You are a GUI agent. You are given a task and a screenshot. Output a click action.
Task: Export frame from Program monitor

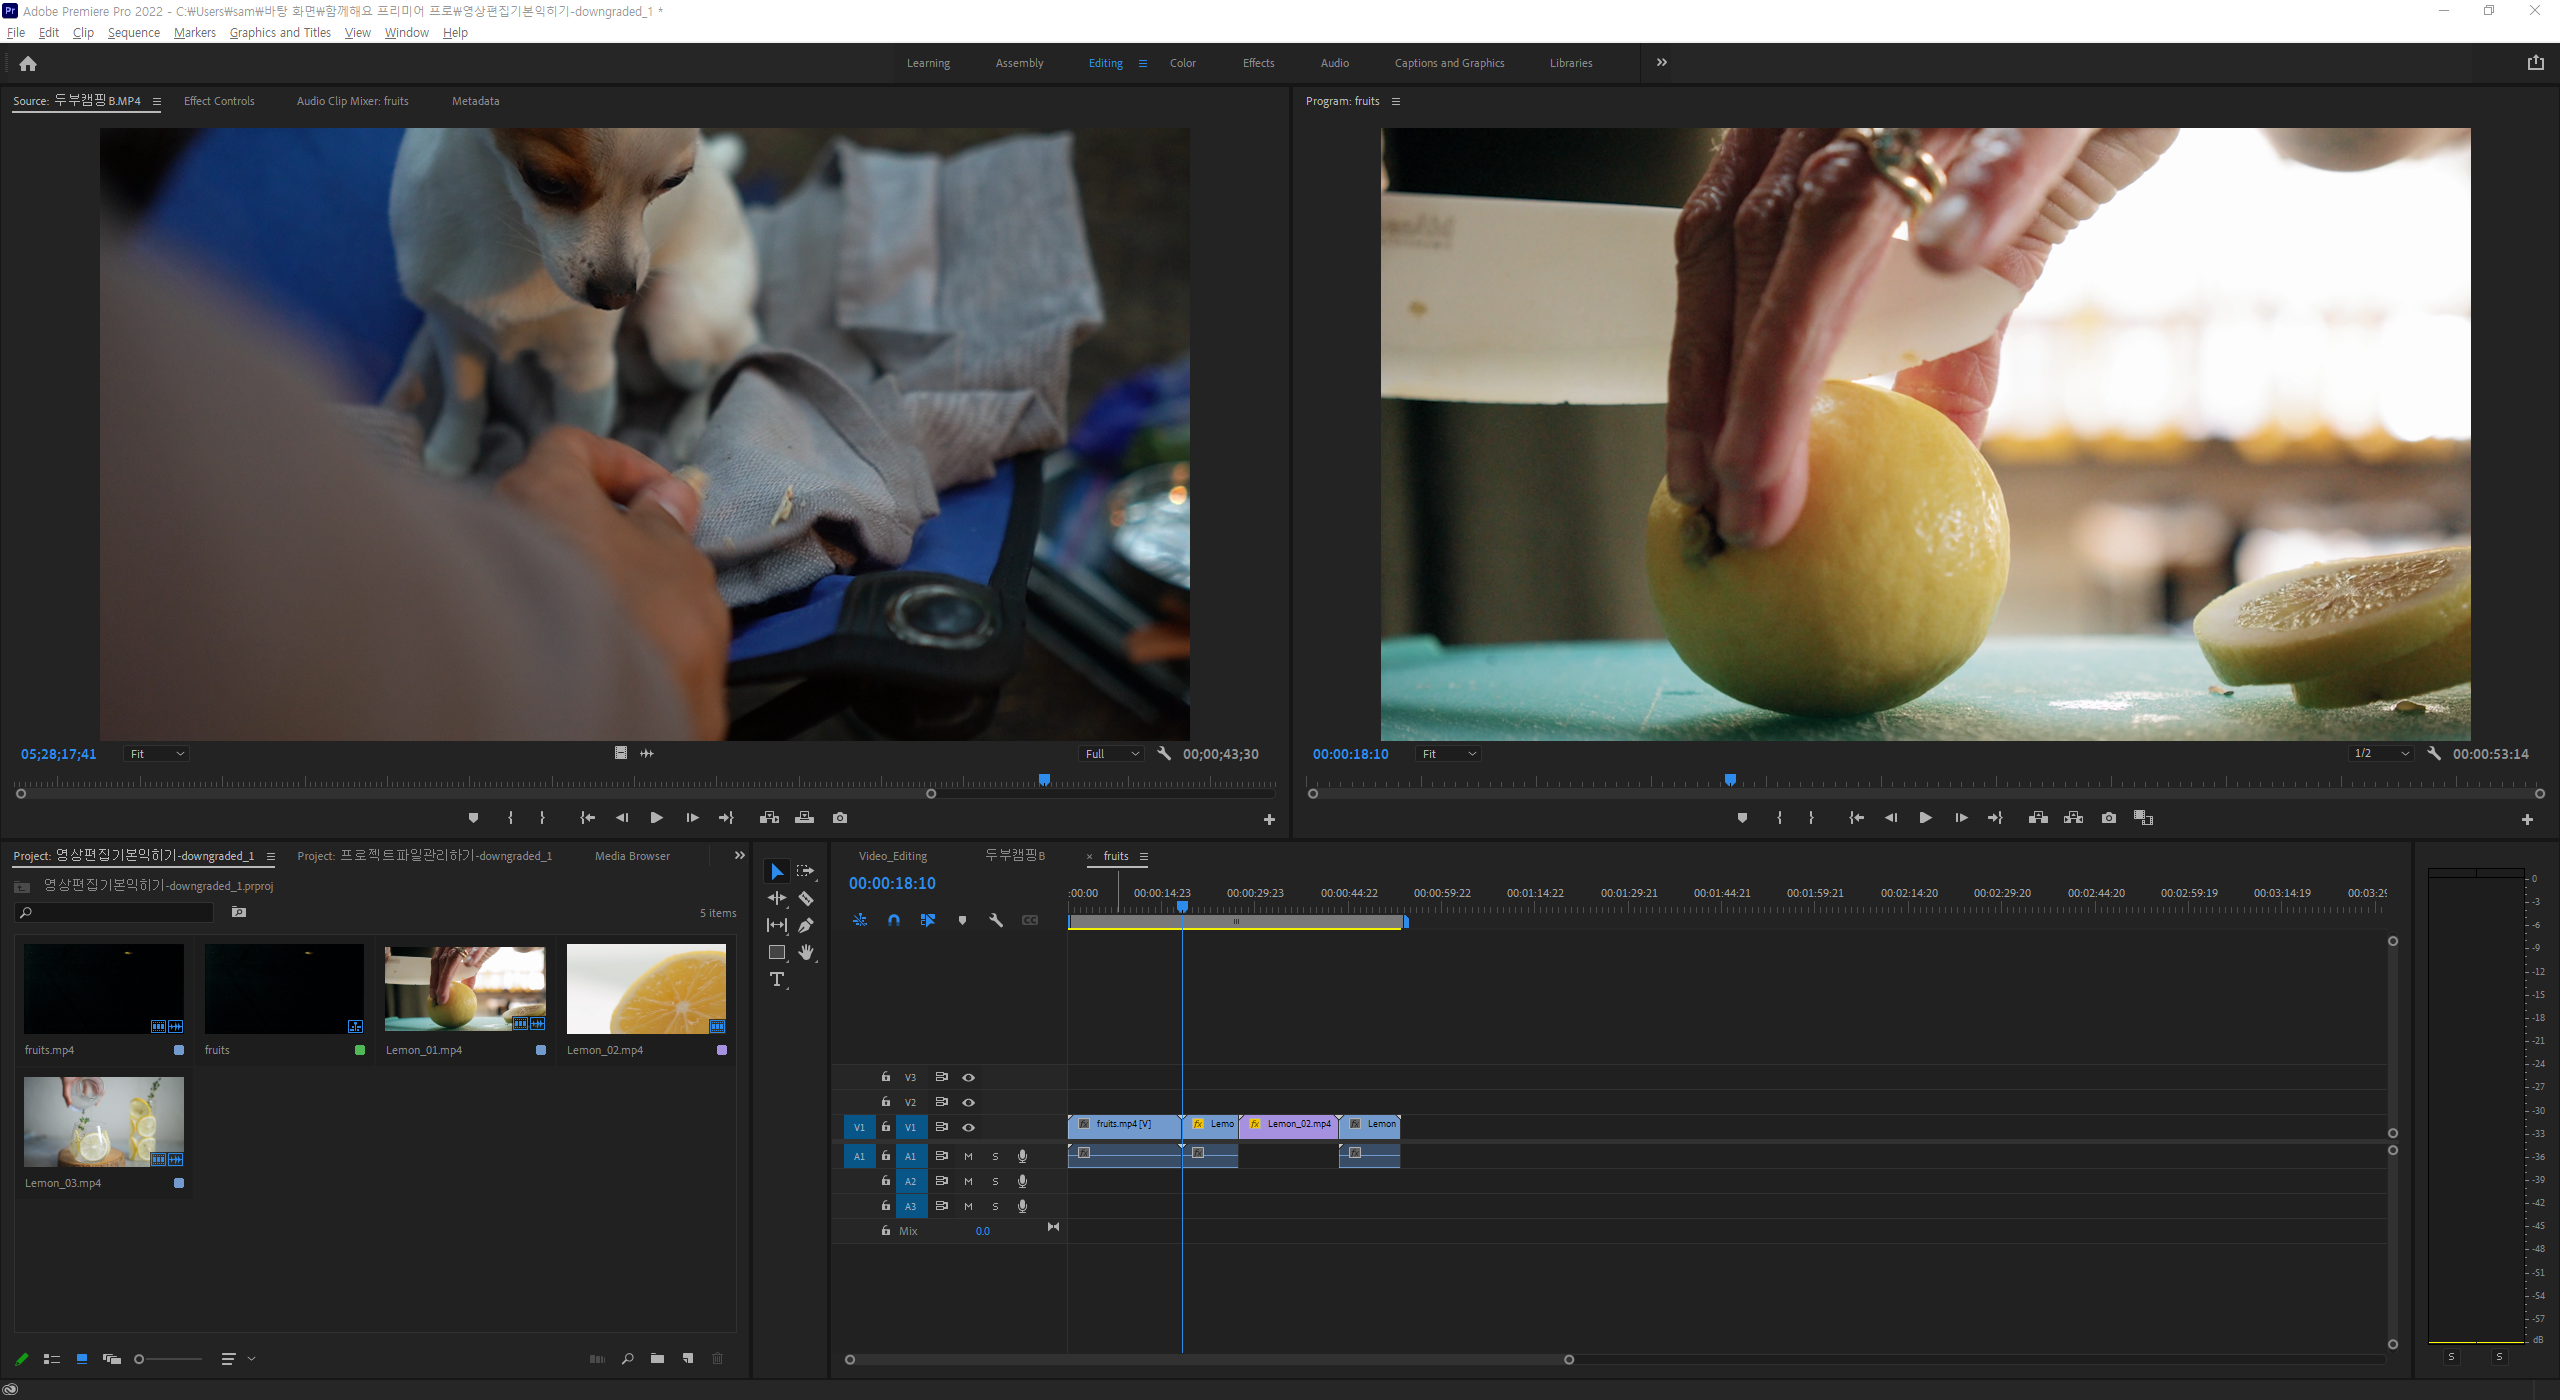[x=2109, y=818]
